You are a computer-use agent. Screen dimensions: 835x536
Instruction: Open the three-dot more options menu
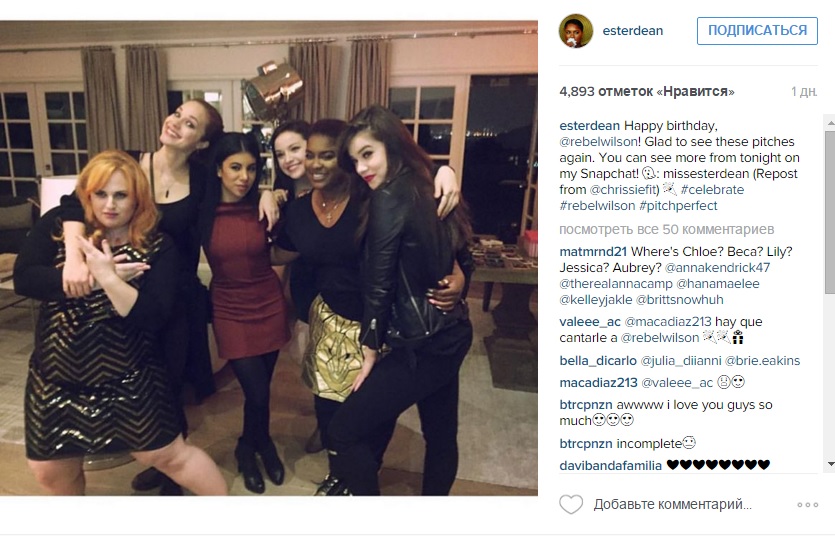click(x=807, y=505)
